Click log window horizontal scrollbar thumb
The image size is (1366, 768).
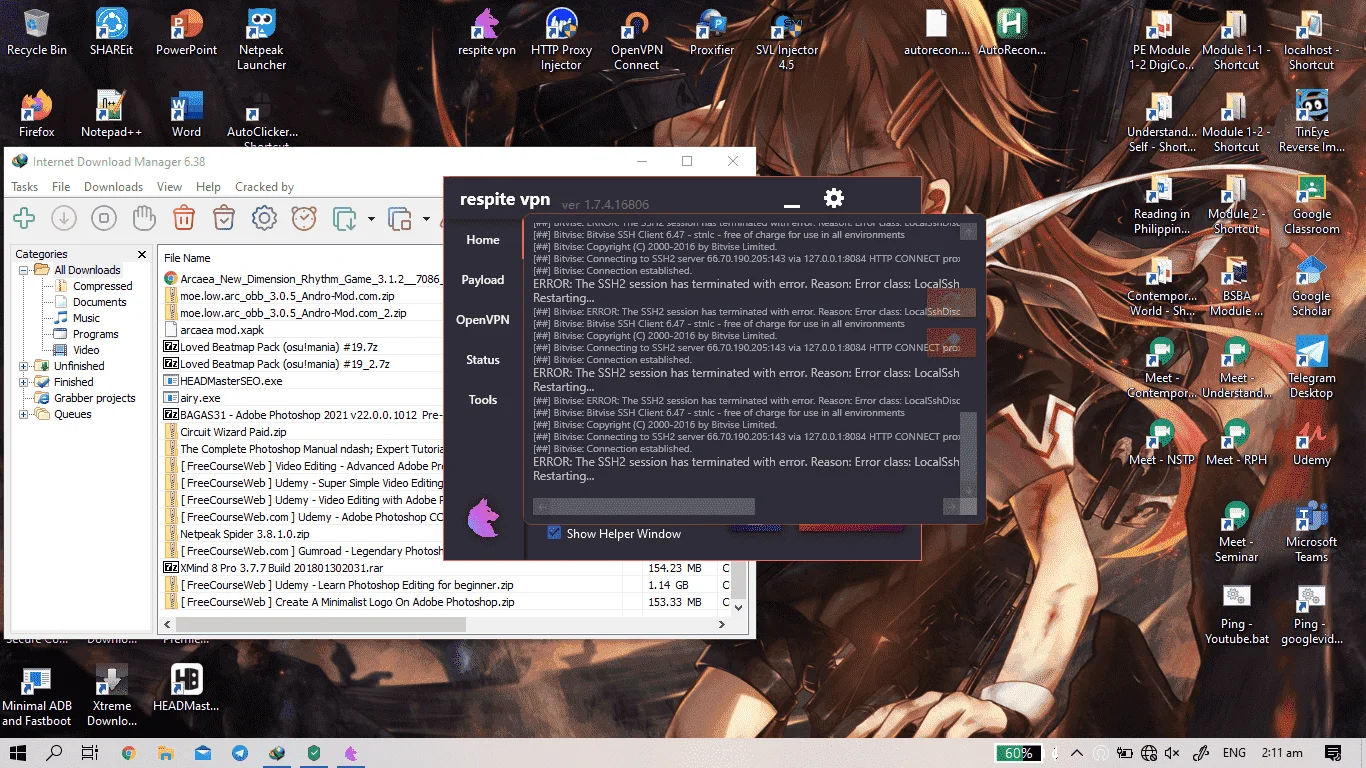click(652, 507)
